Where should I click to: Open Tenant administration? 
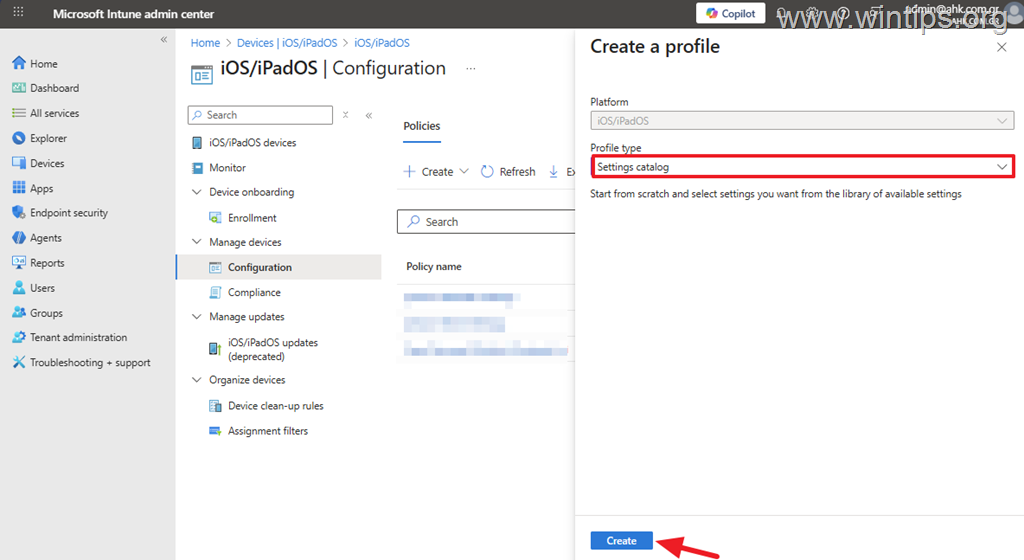[x=78, y=338]
